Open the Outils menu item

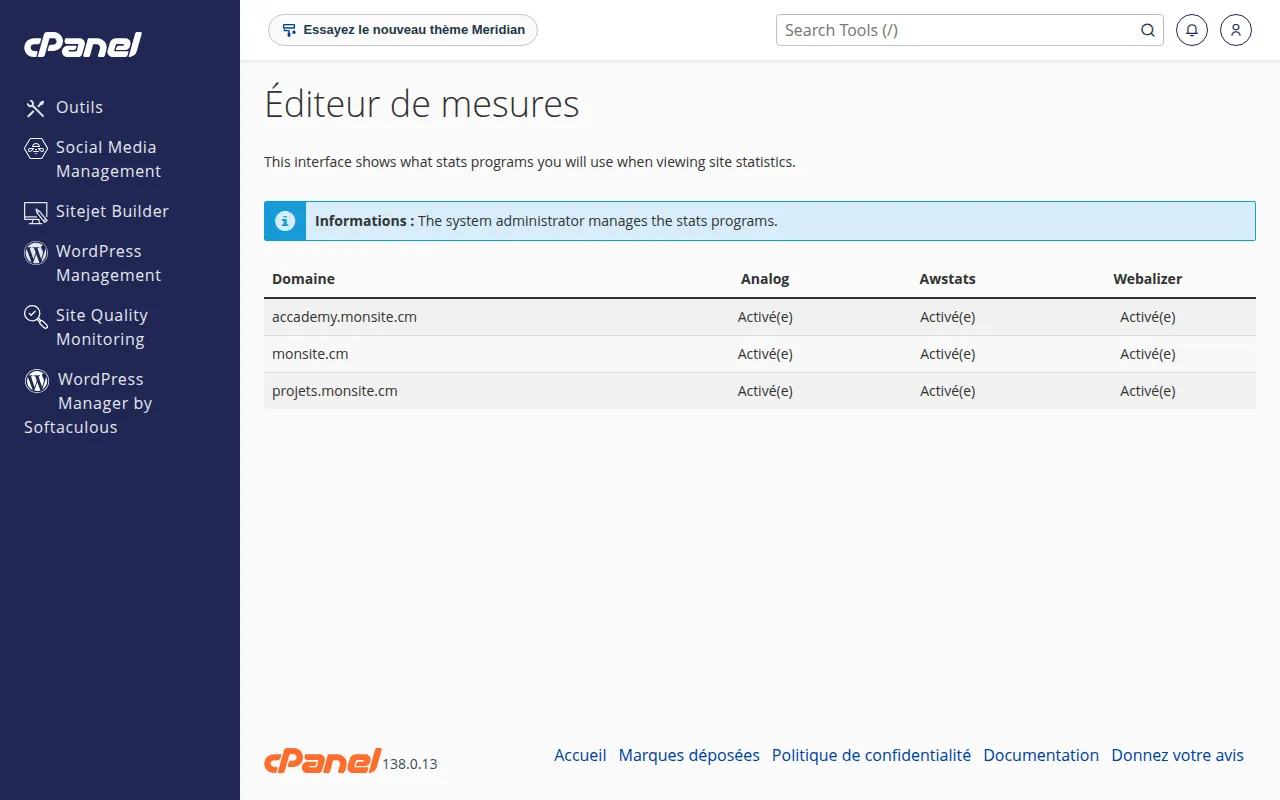(79, 107)
